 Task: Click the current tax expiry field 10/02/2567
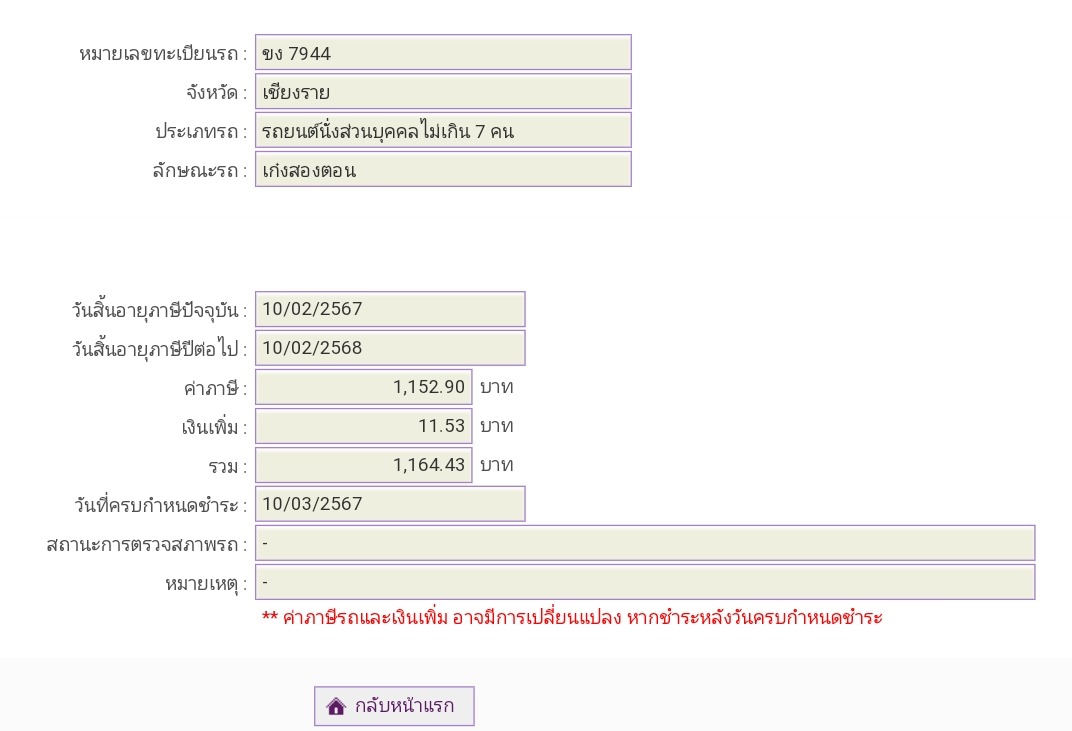click(390, 309)
